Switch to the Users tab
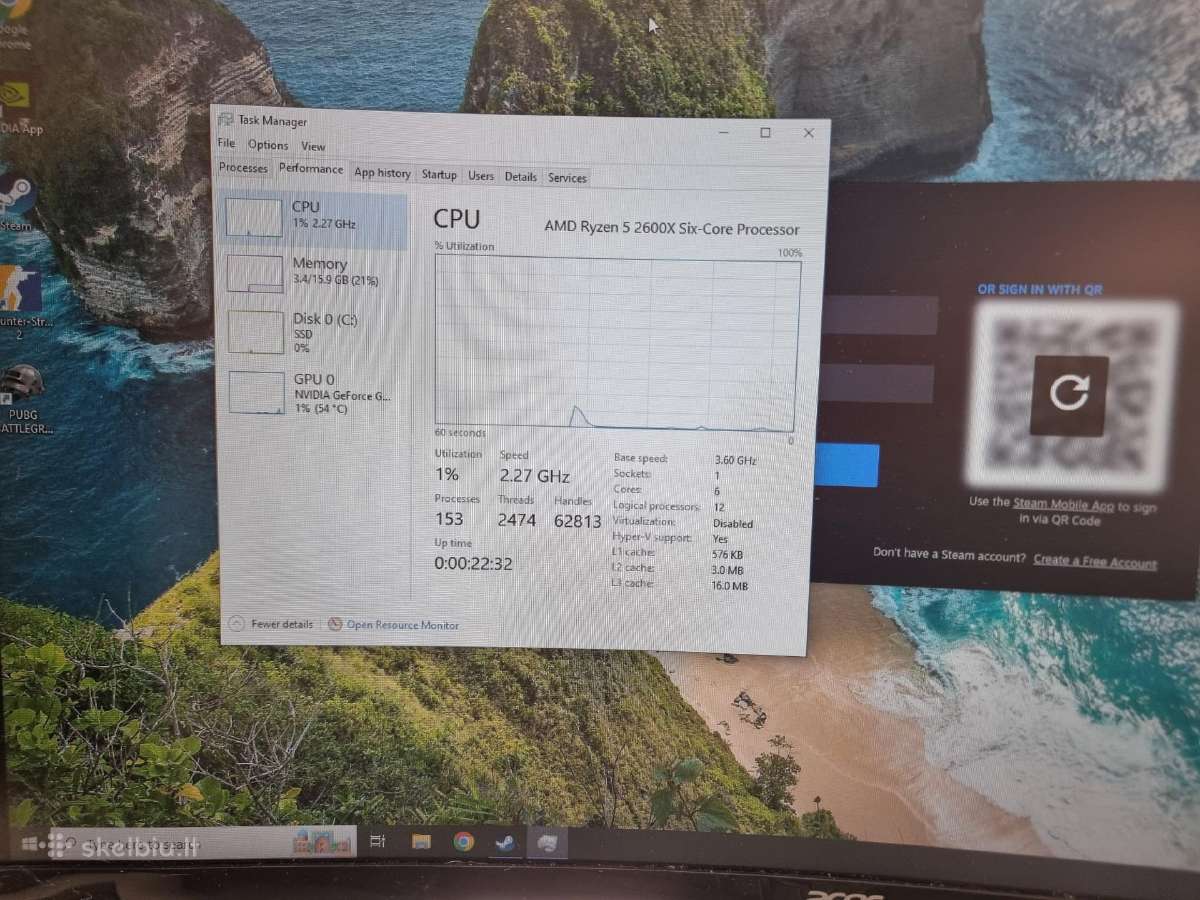Viewport: 1200px width, 900px height. (481, 175)
